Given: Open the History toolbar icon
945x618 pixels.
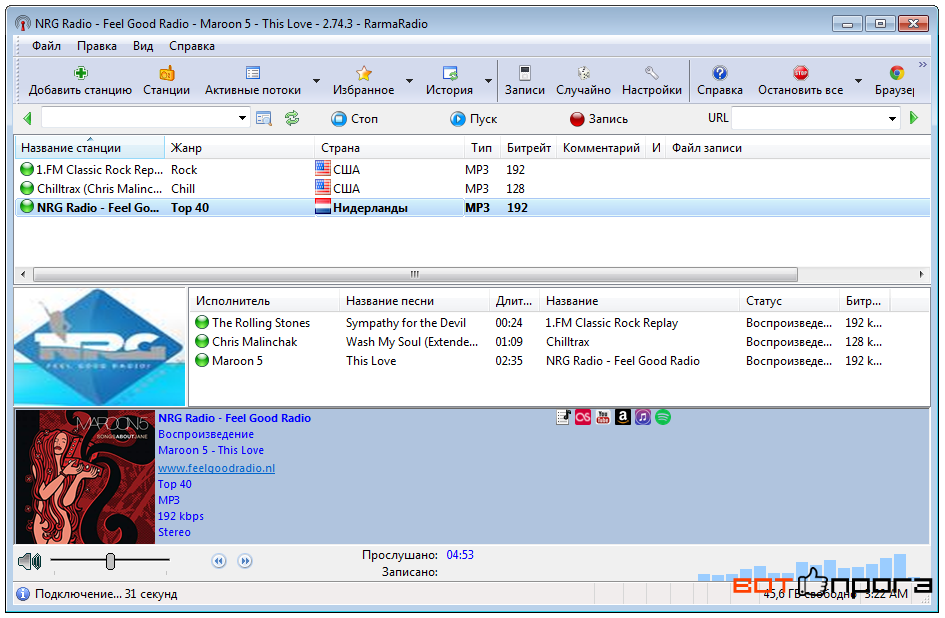Looking at the screenshot, I should 450,74.
